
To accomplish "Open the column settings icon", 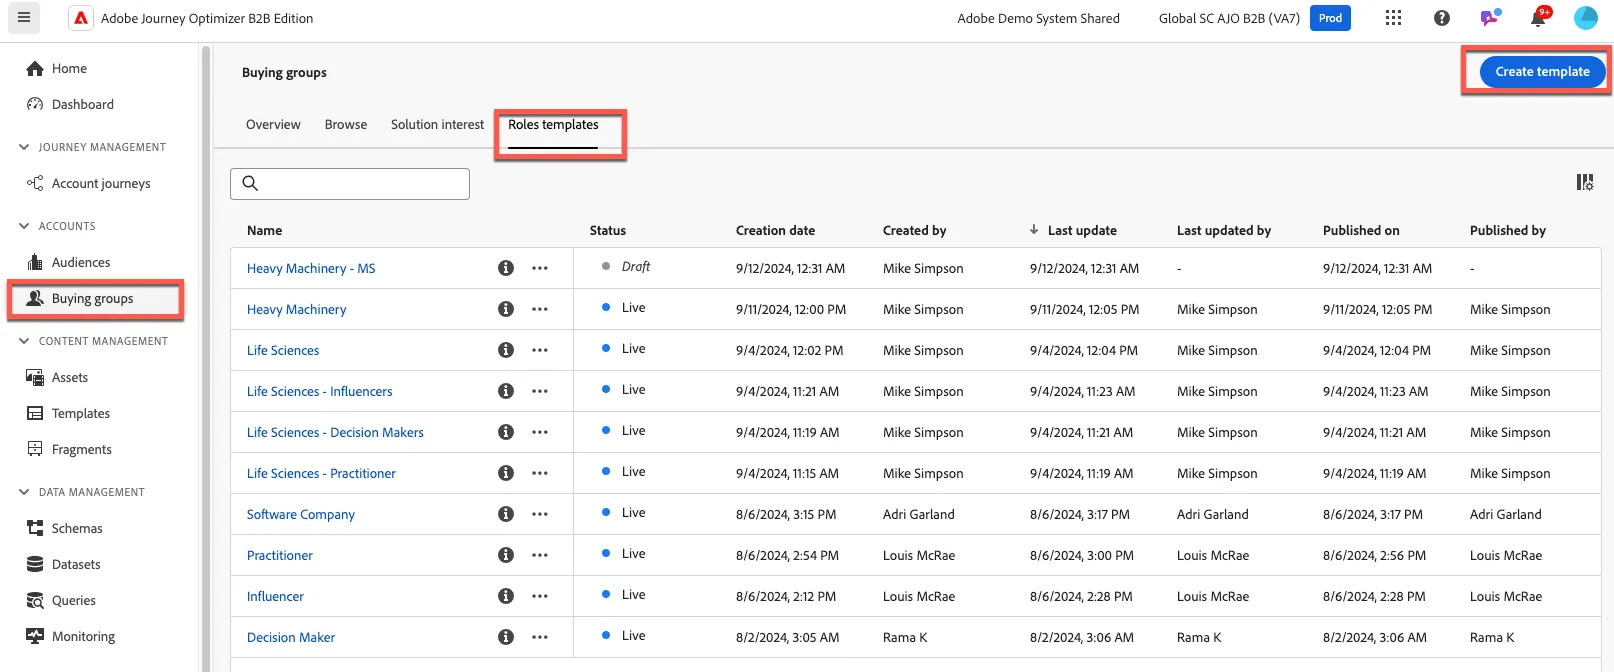I will (x=1585, y=182).
